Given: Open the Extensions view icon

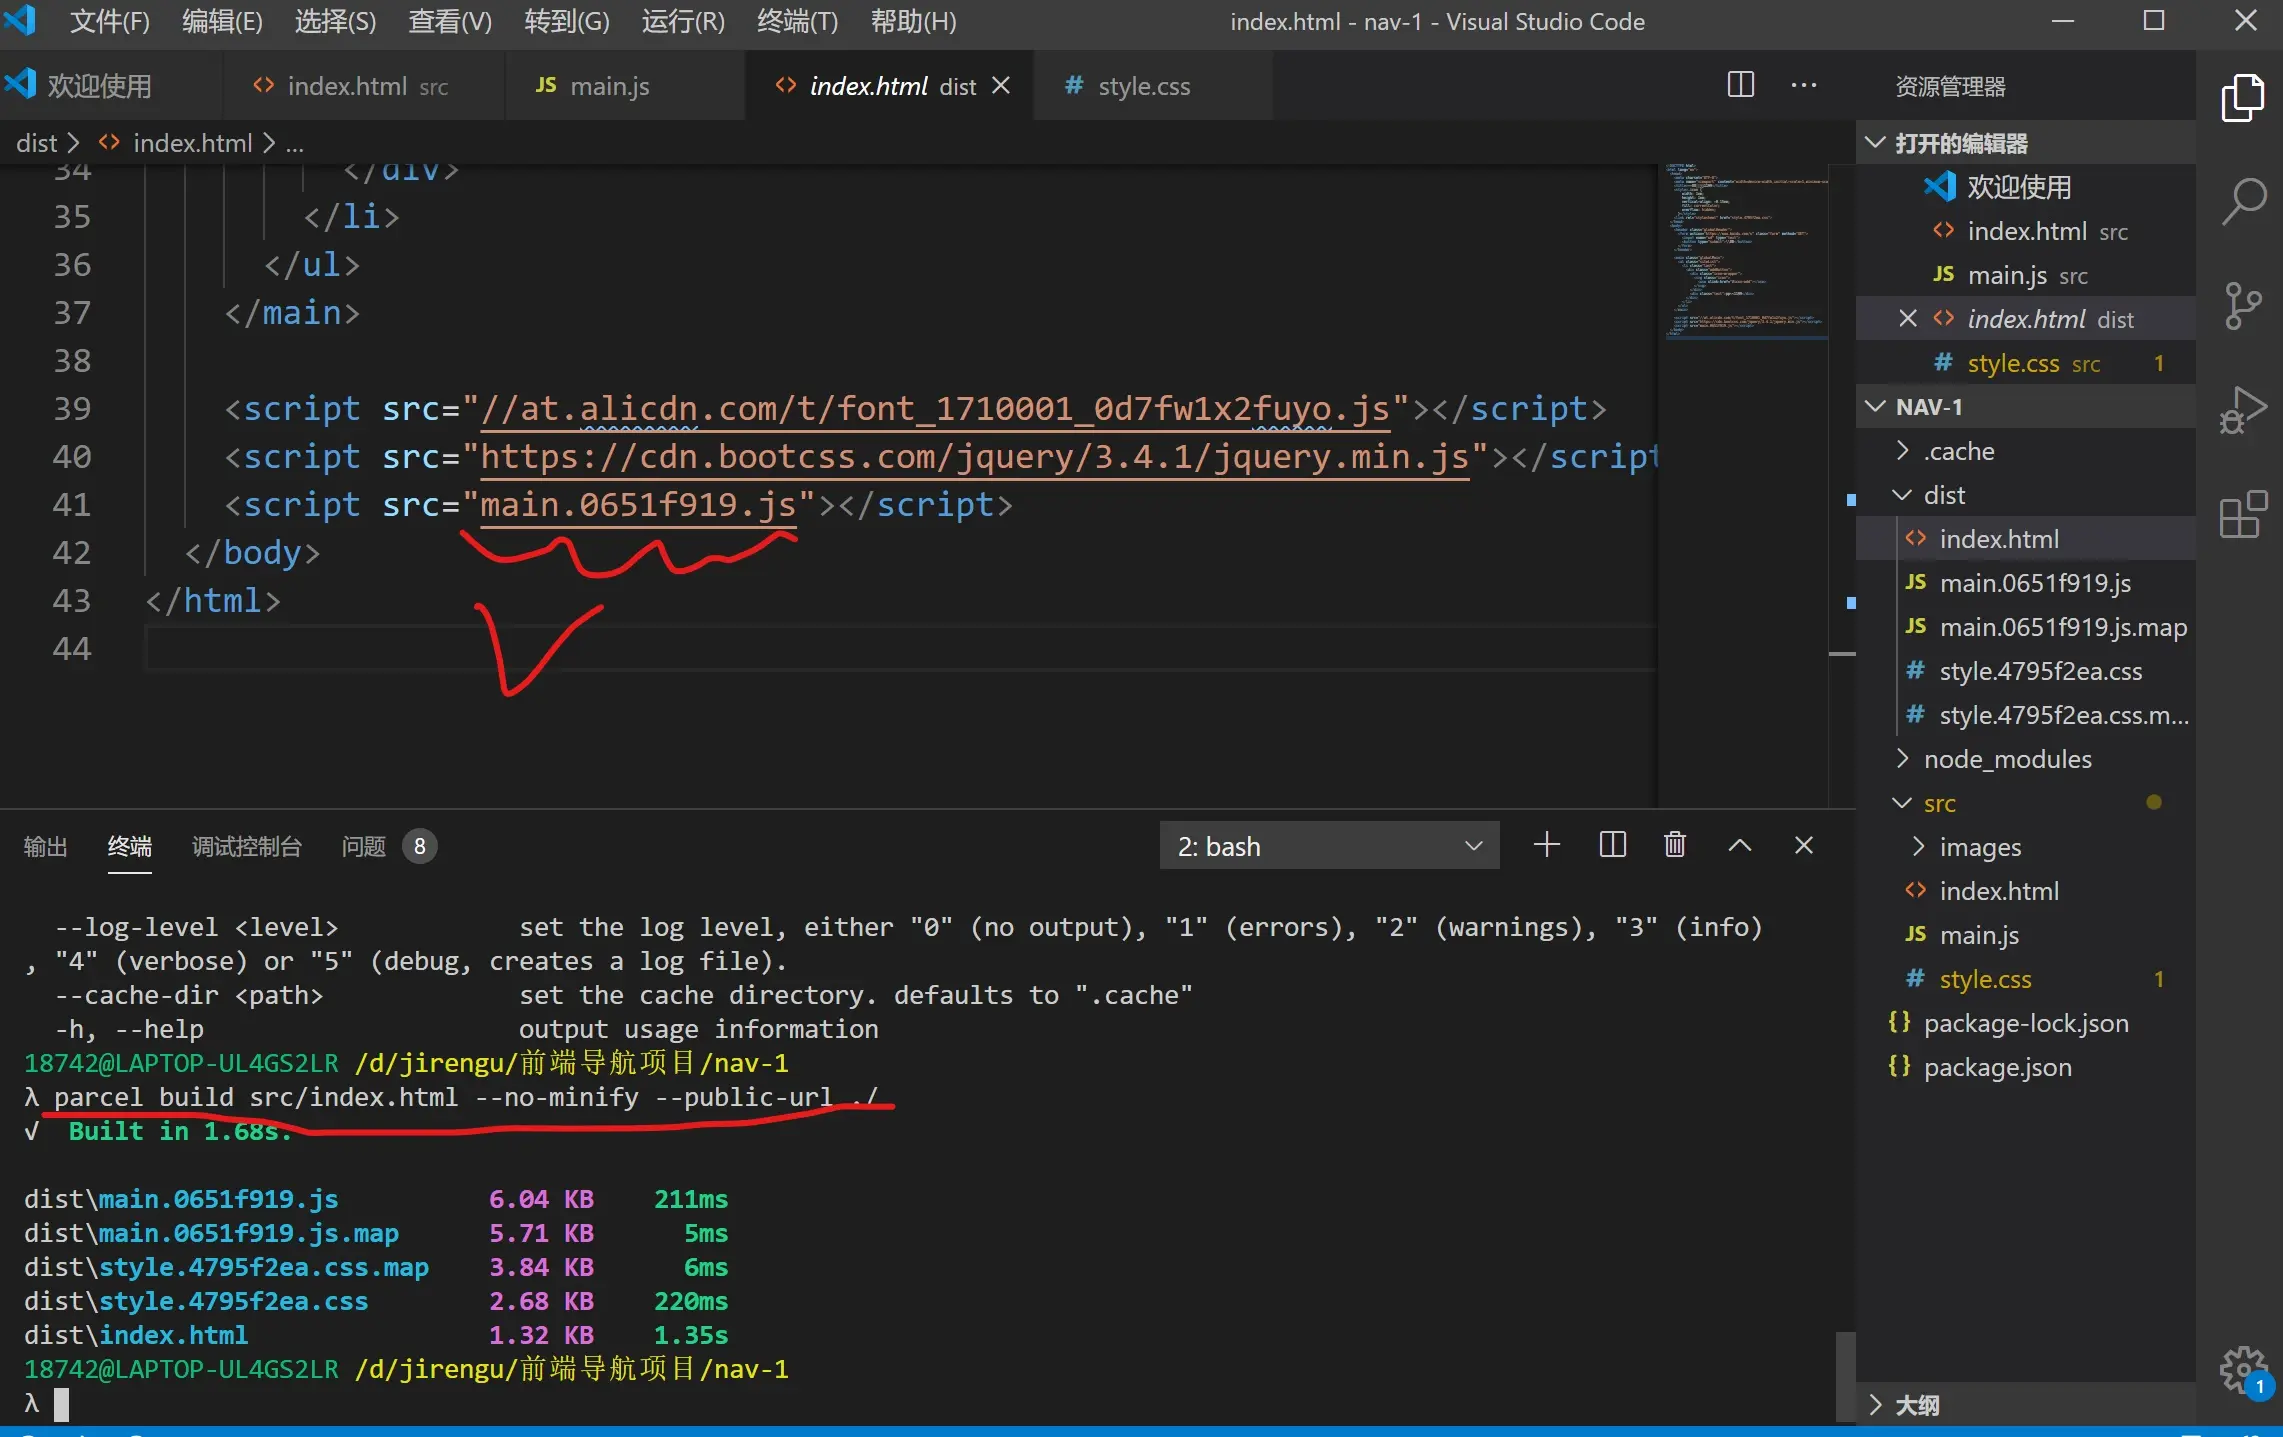Looking at the screenshot, I should point(2242,514).
